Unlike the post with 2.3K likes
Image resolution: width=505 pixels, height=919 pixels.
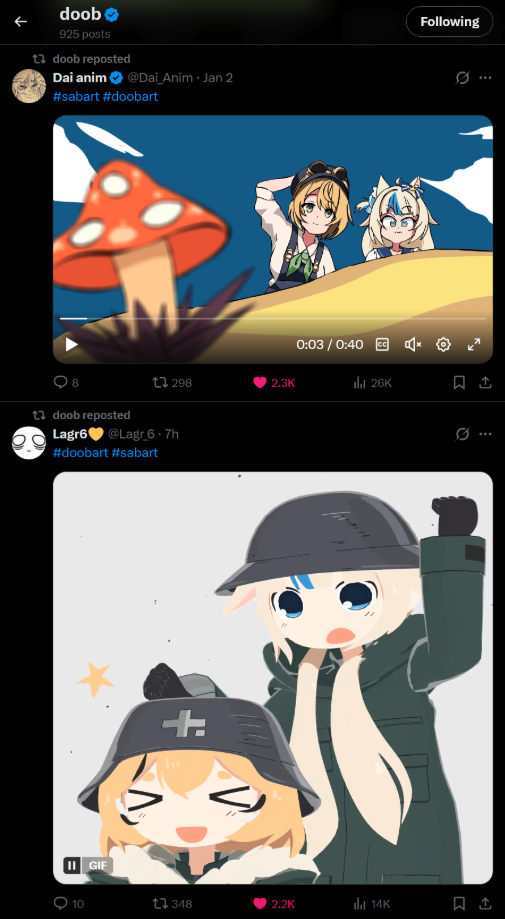point(274,383)
